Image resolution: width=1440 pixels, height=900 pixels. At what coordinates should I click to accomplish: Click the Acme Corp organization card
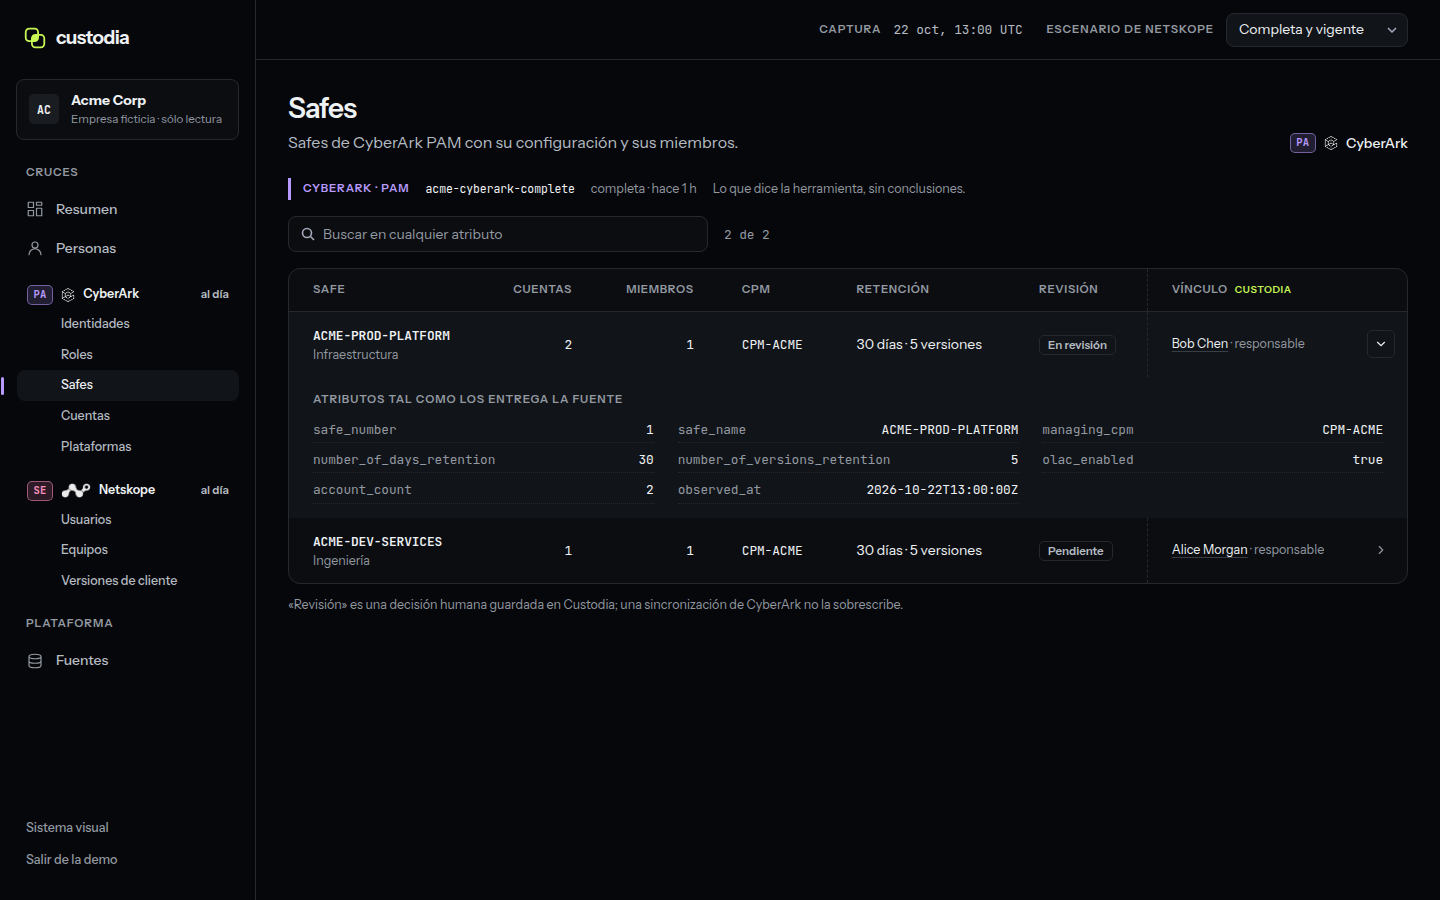tap(127, 110)
